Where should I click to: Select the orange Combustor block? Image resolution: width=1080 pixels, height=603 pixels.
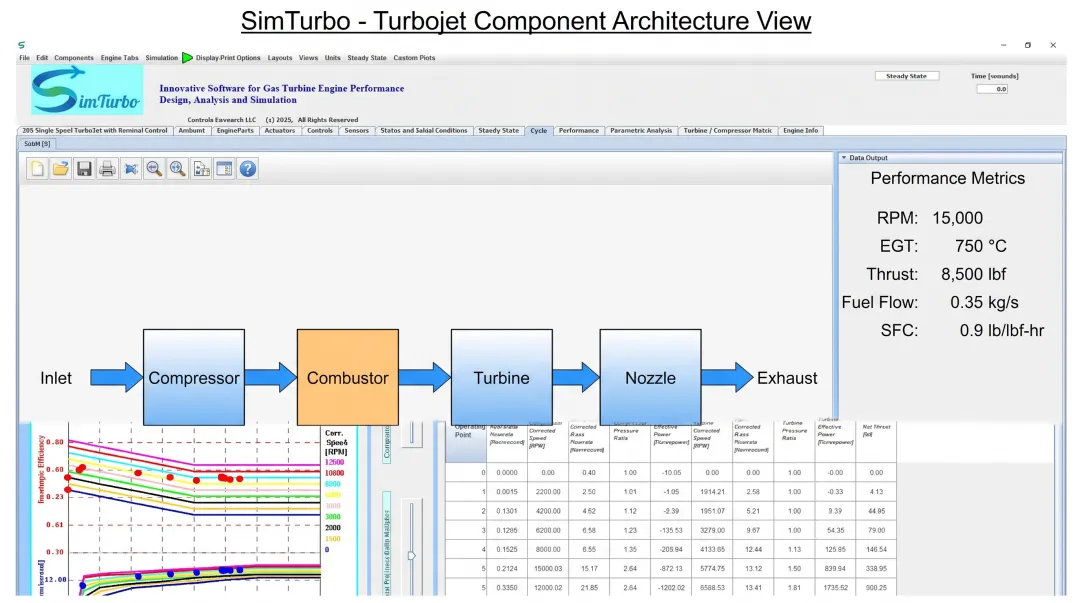click(x=347, y=377)
